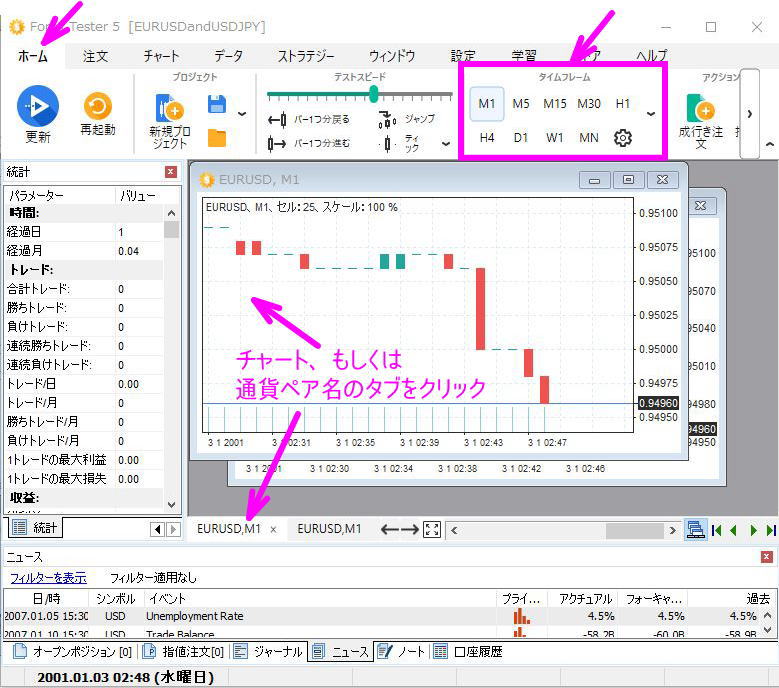Click the test speed slider handle
The height and width of the screenshot is (688, 779).
coord(374,94)
